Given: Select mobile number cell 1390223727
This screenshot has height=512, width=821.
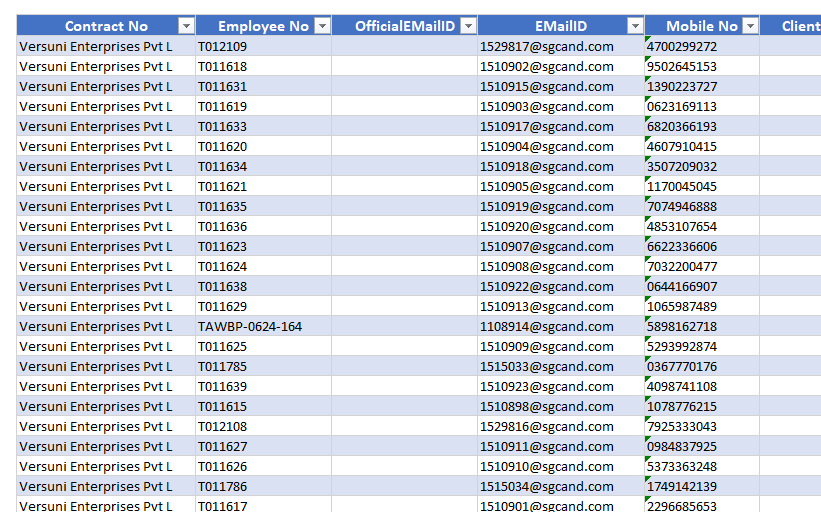Looking at the screenshot, I should [x=702, y=86].
